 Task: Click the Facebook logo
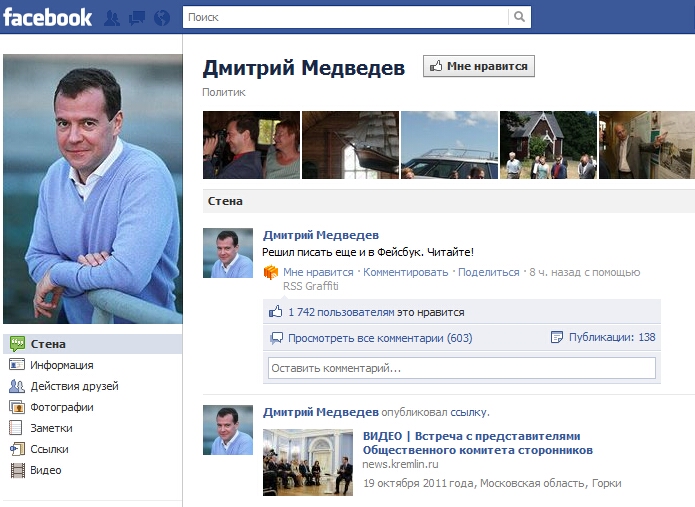(x=47, y=18)
